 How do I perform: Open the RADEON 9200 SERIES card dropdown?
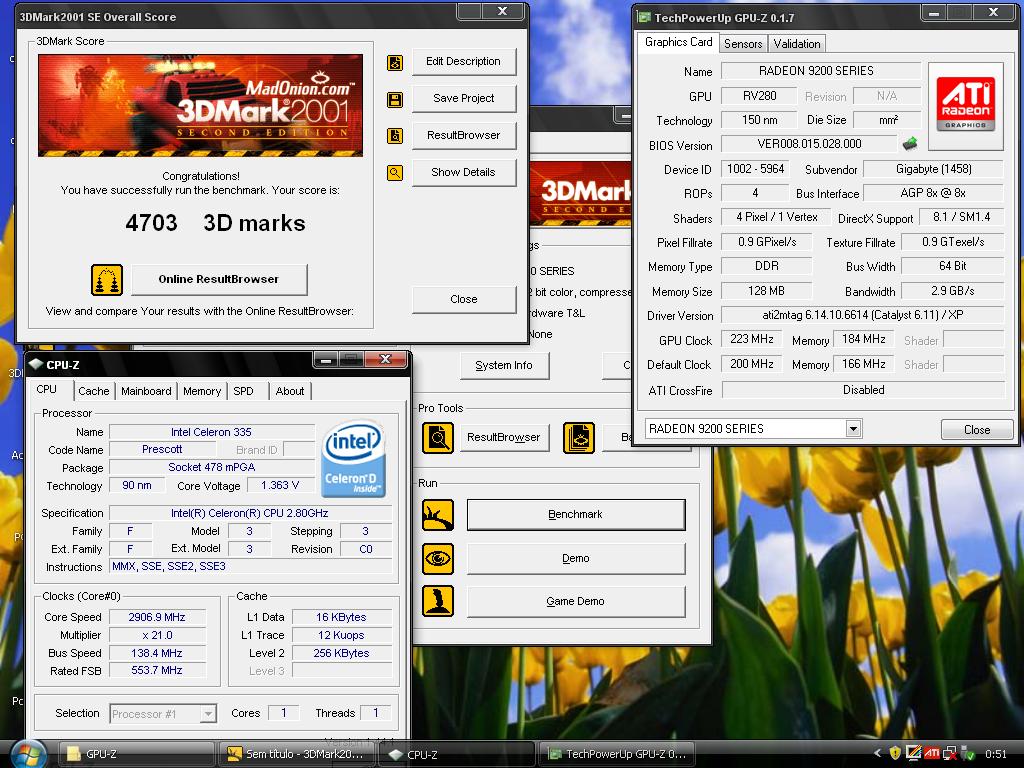click(853, 429)
